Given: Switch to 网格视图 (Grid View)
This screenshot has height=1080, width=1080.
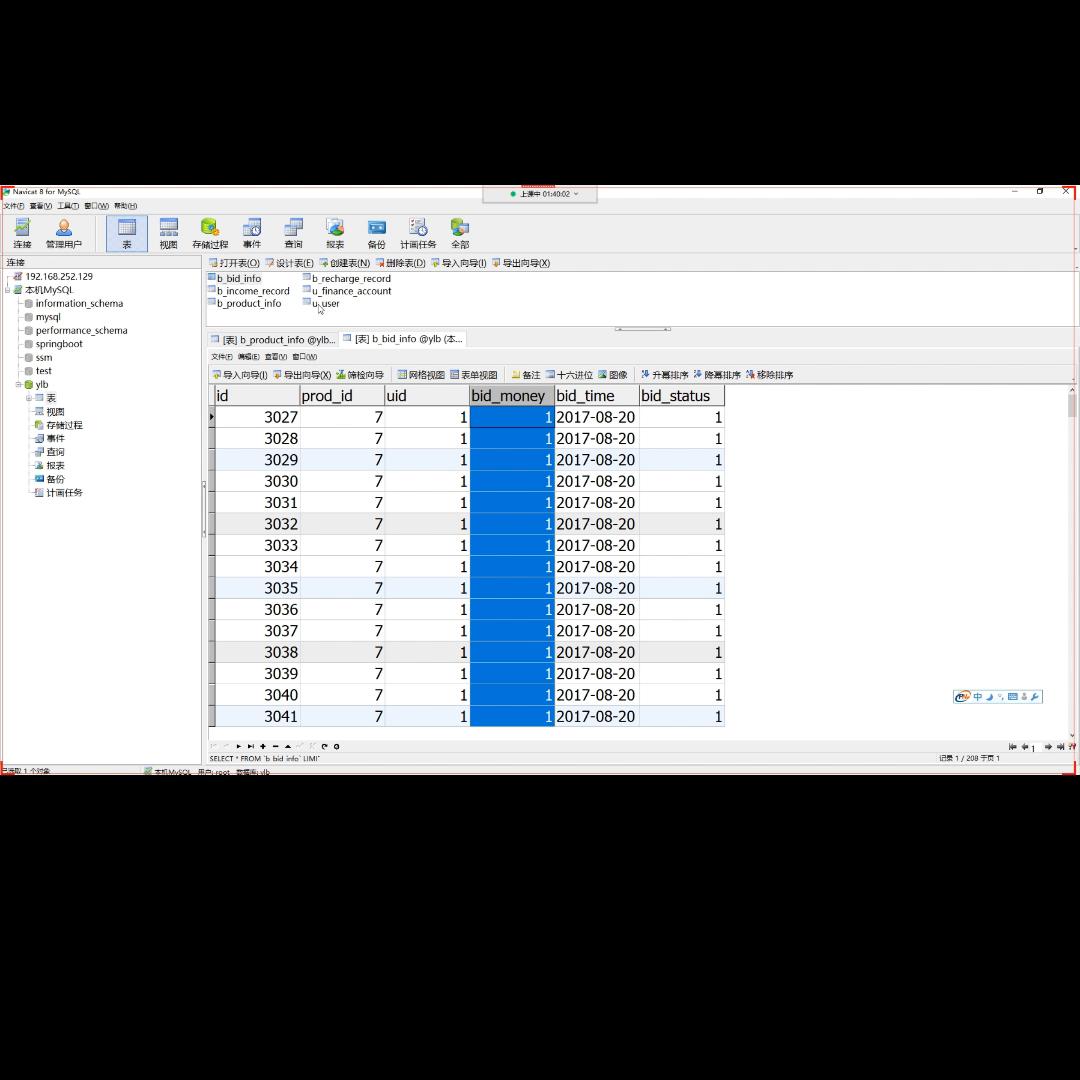Looking at the screenshot, I should click(x=421, y=375).
